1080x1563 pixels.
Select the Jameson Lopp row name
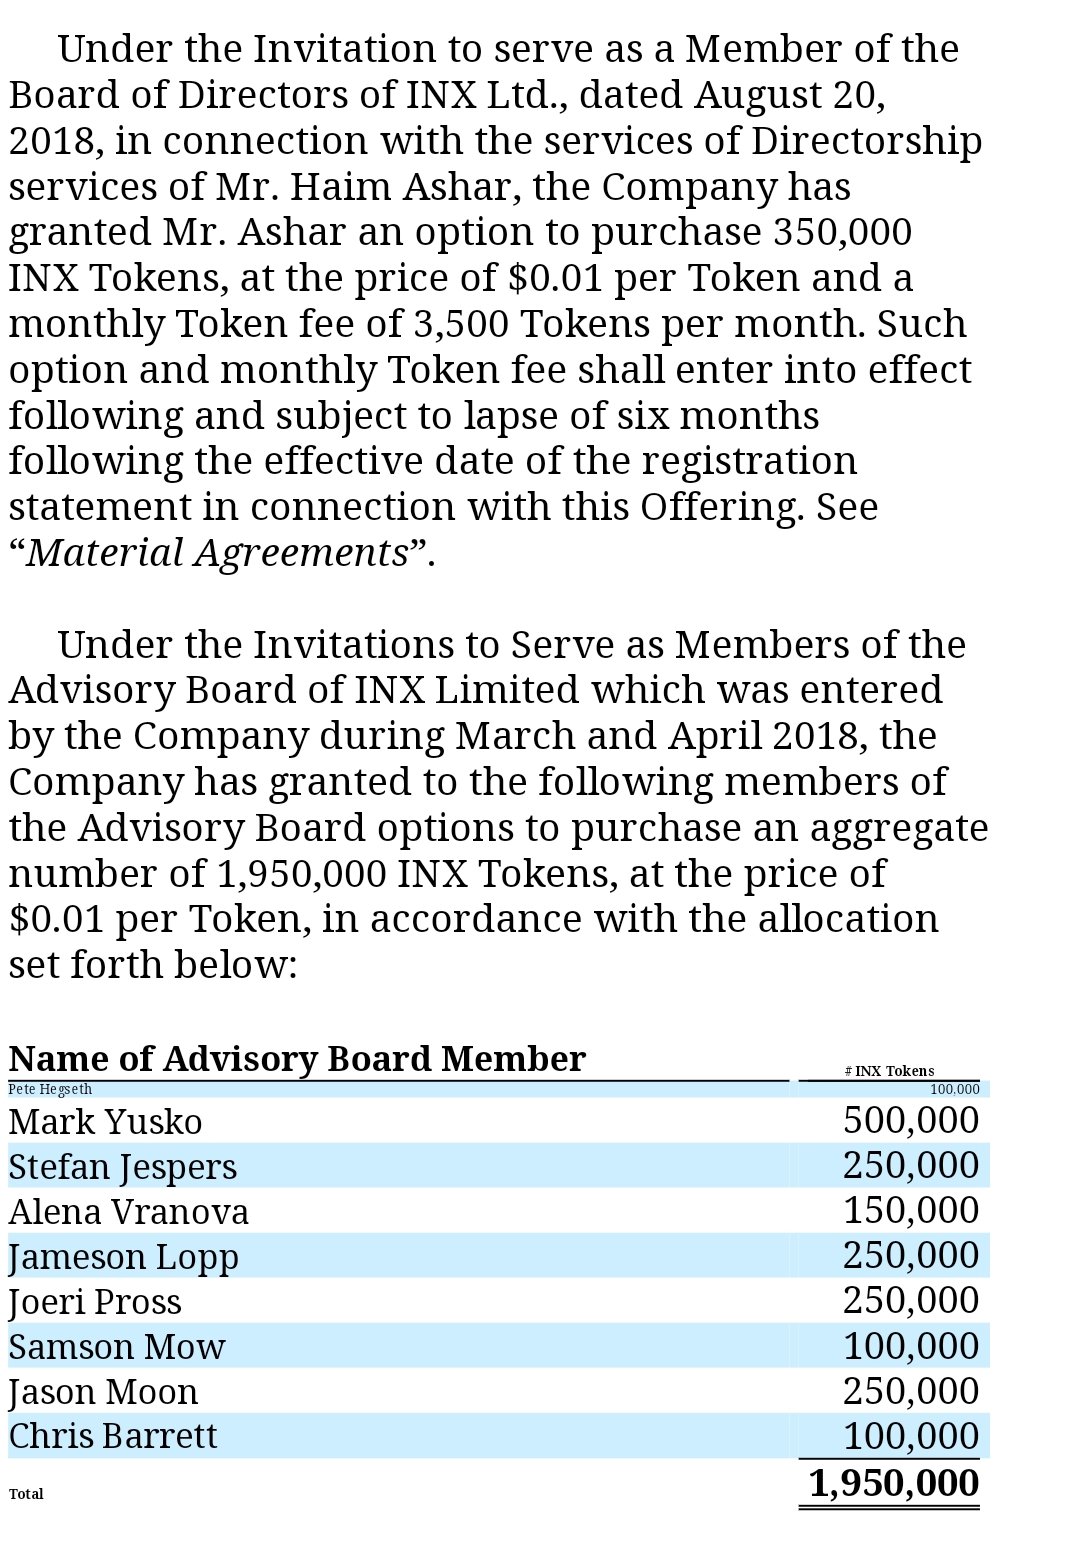[x=123, y=1256]
